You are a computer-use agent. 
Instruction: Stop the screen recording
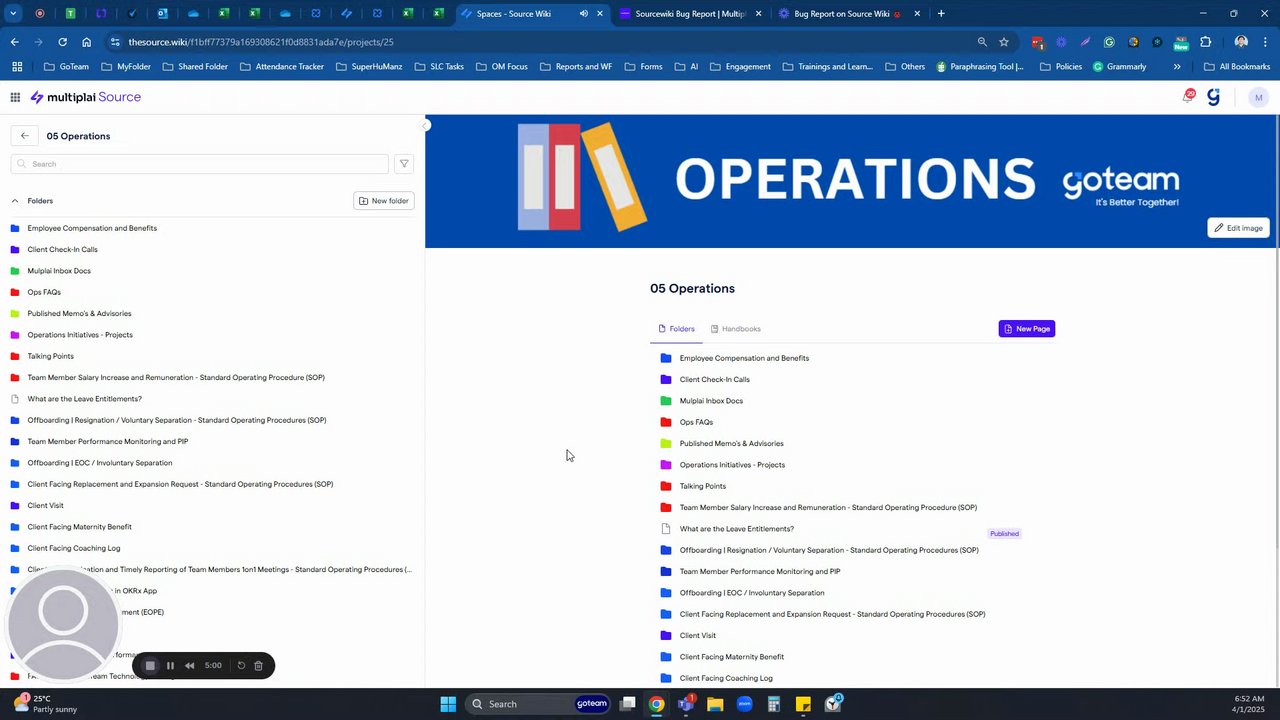click(x=150, y=666)
